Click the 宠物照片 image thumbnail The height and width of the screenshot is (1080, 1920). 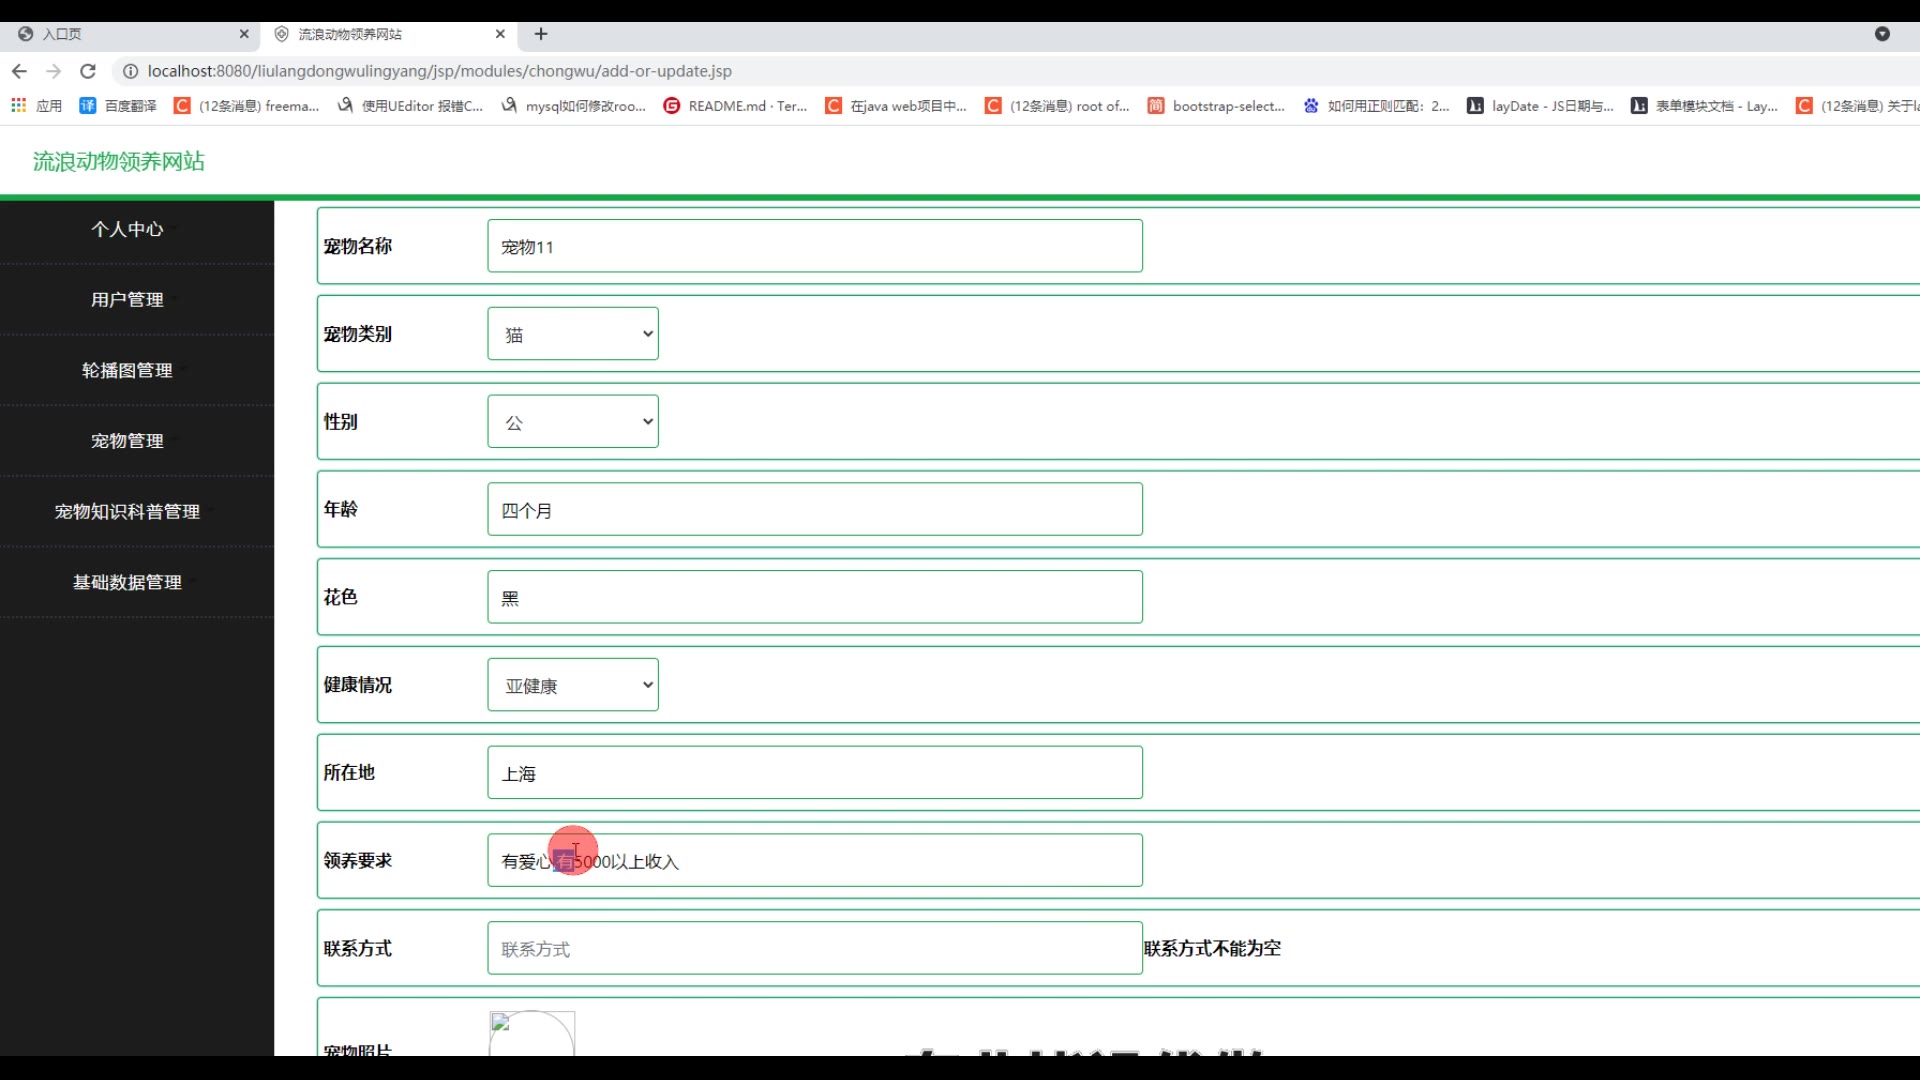click(532, 1033)
